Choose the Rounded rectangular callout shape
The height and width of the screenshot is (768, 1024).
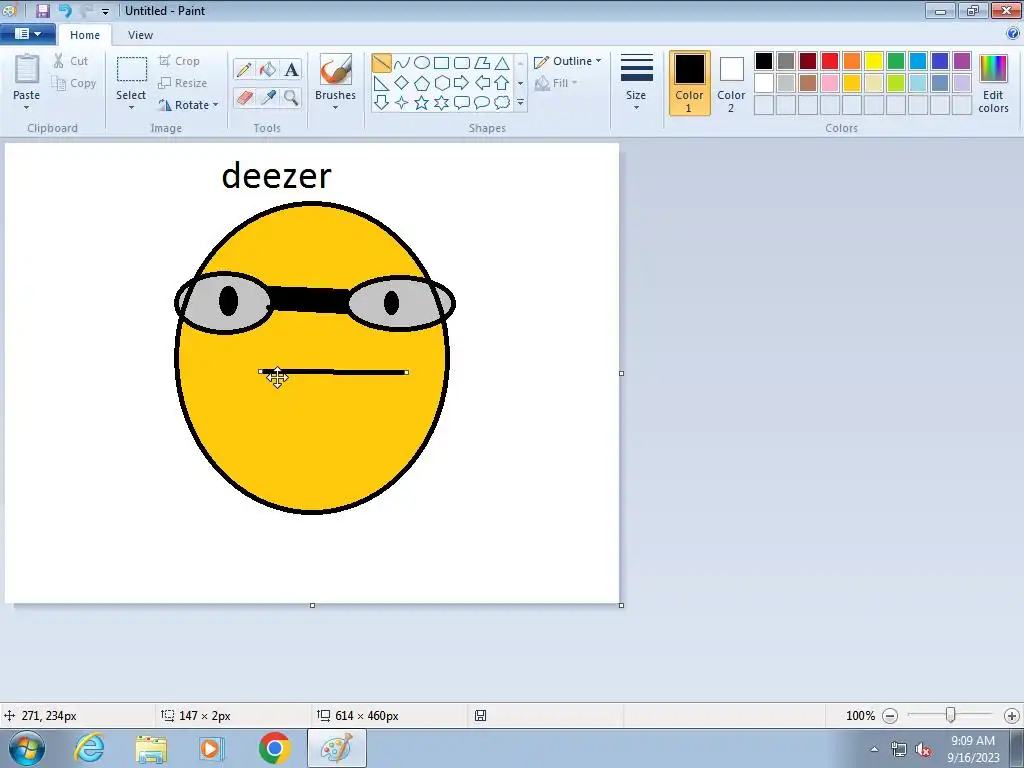click(x=462, y=103)
